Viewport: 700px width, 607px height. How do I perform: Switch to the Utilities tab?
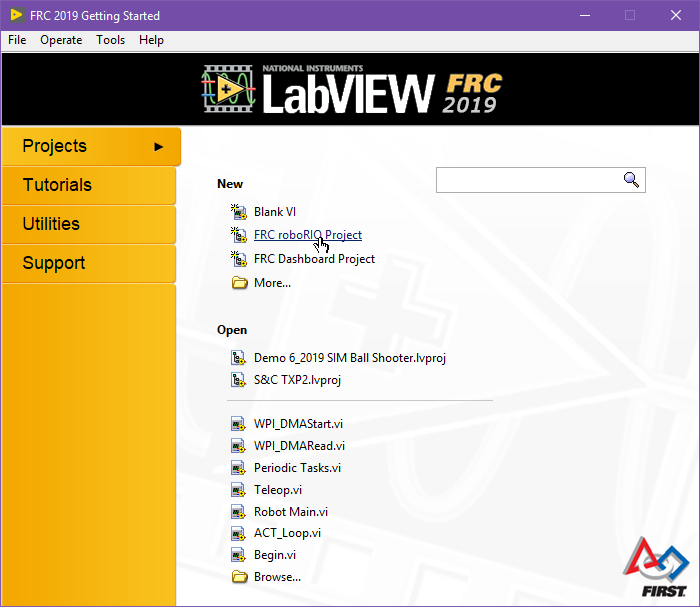[x=88, y=224]
